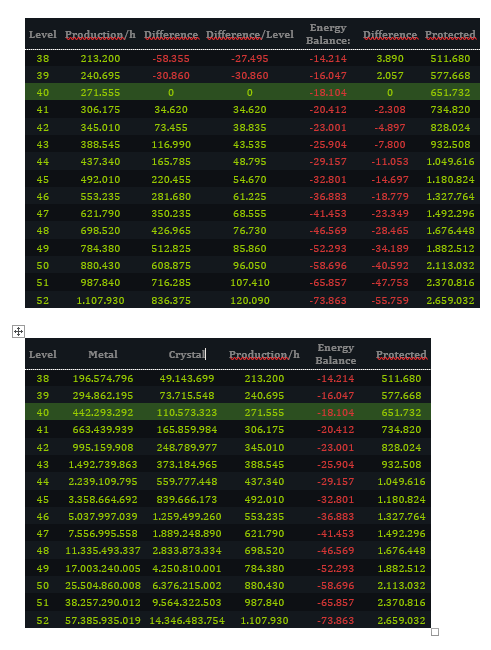Click the production value 1.107.930 in top table
491x650 pixels.
100,301
